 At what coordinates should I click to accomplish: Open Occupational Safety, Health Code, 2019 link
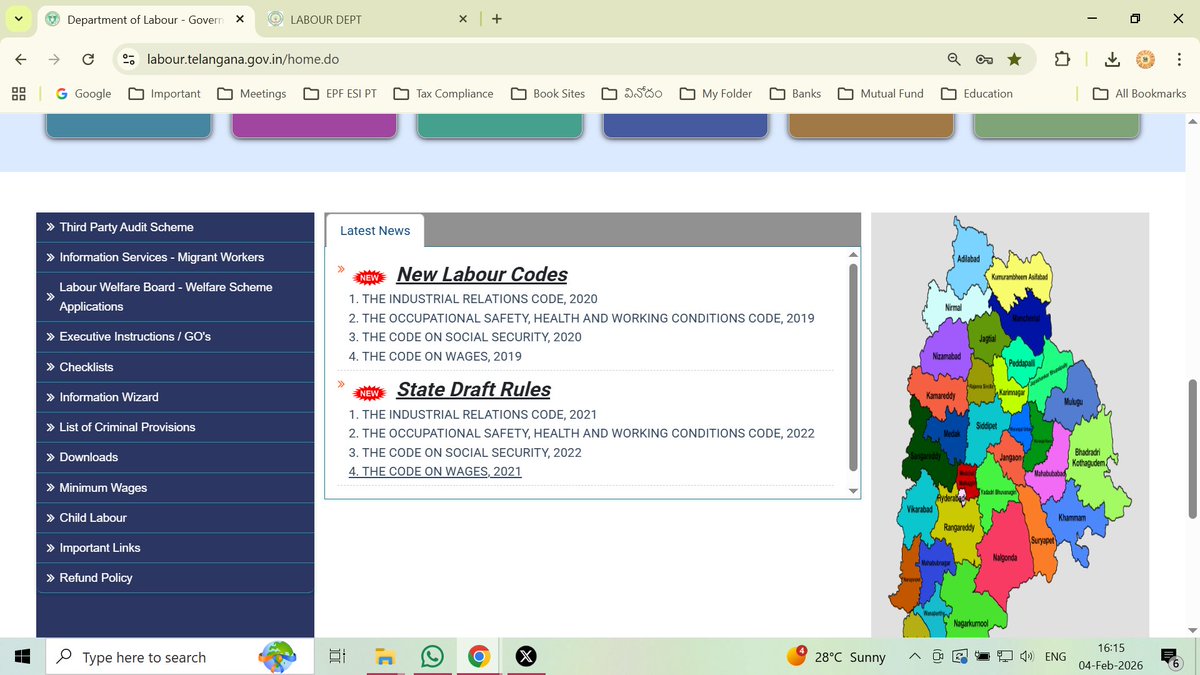(x=582, y=318)
